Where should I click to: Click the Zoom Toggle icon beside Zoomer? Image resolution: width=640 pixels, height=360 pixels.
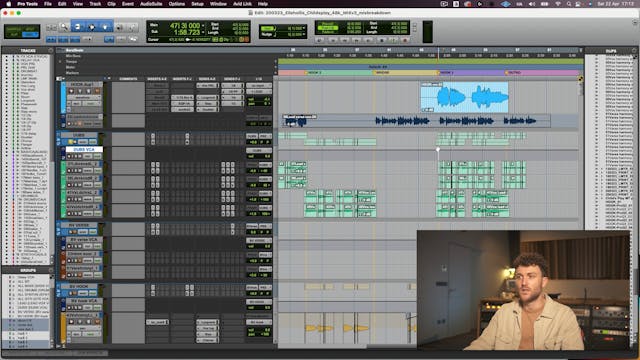51,27
